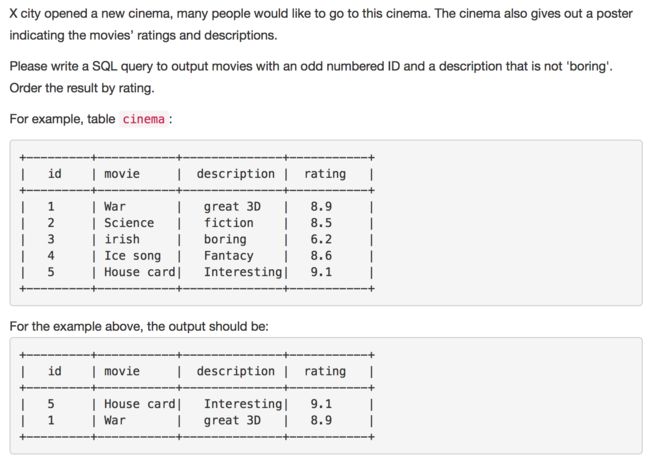The image size is (650, 474).
Task: Click the 'id' header in first table
Action: (55, 174)
